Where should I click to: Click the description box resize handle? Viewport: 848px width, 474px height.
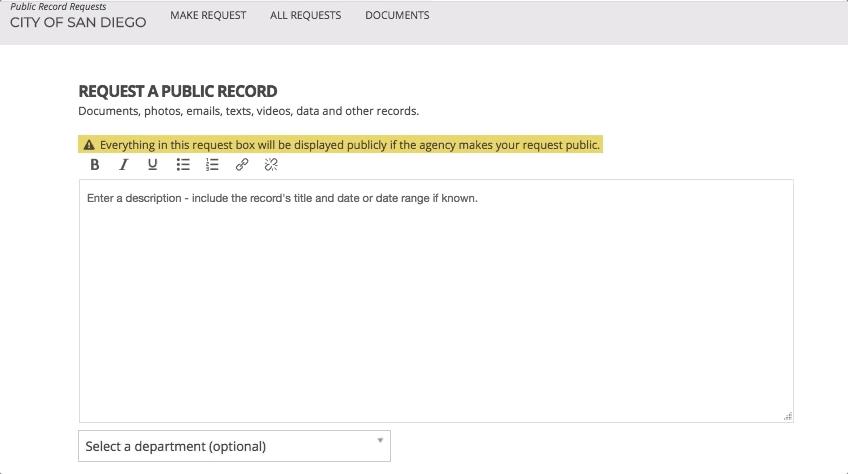click(788, 416)
